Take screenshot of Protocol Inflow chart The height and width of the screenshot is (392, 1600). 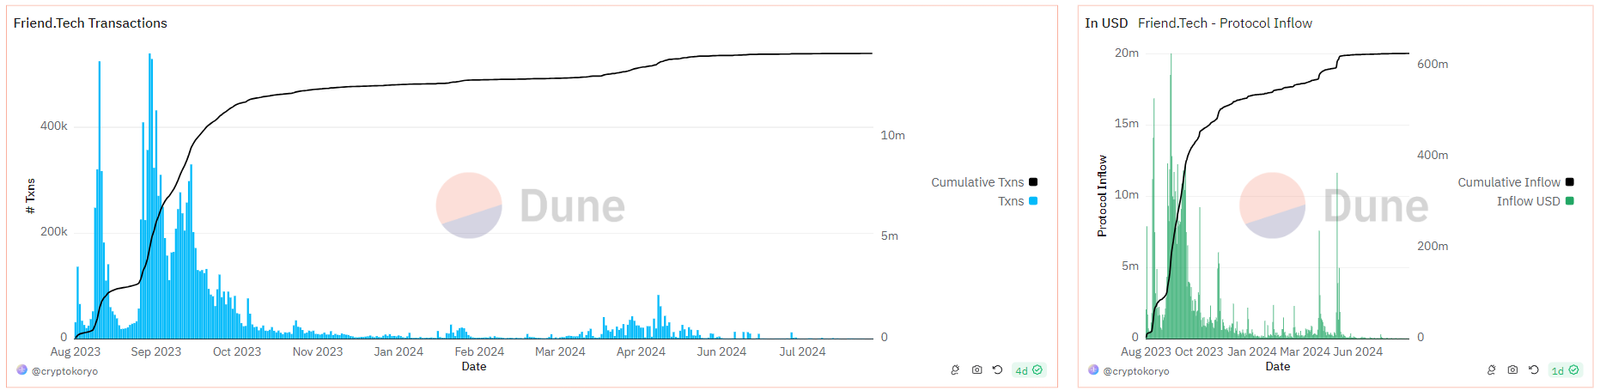1513,370
